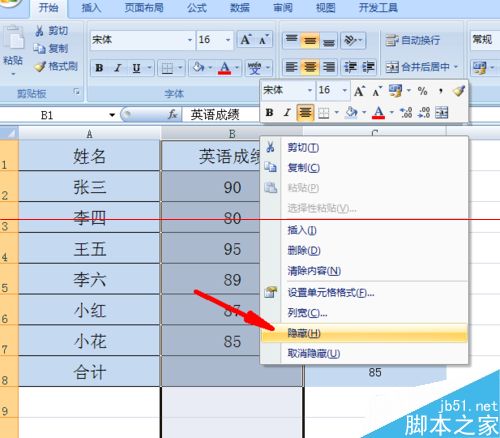Open underline style dropdown arrow
This screenshot has width=500, height=438.
149,68
